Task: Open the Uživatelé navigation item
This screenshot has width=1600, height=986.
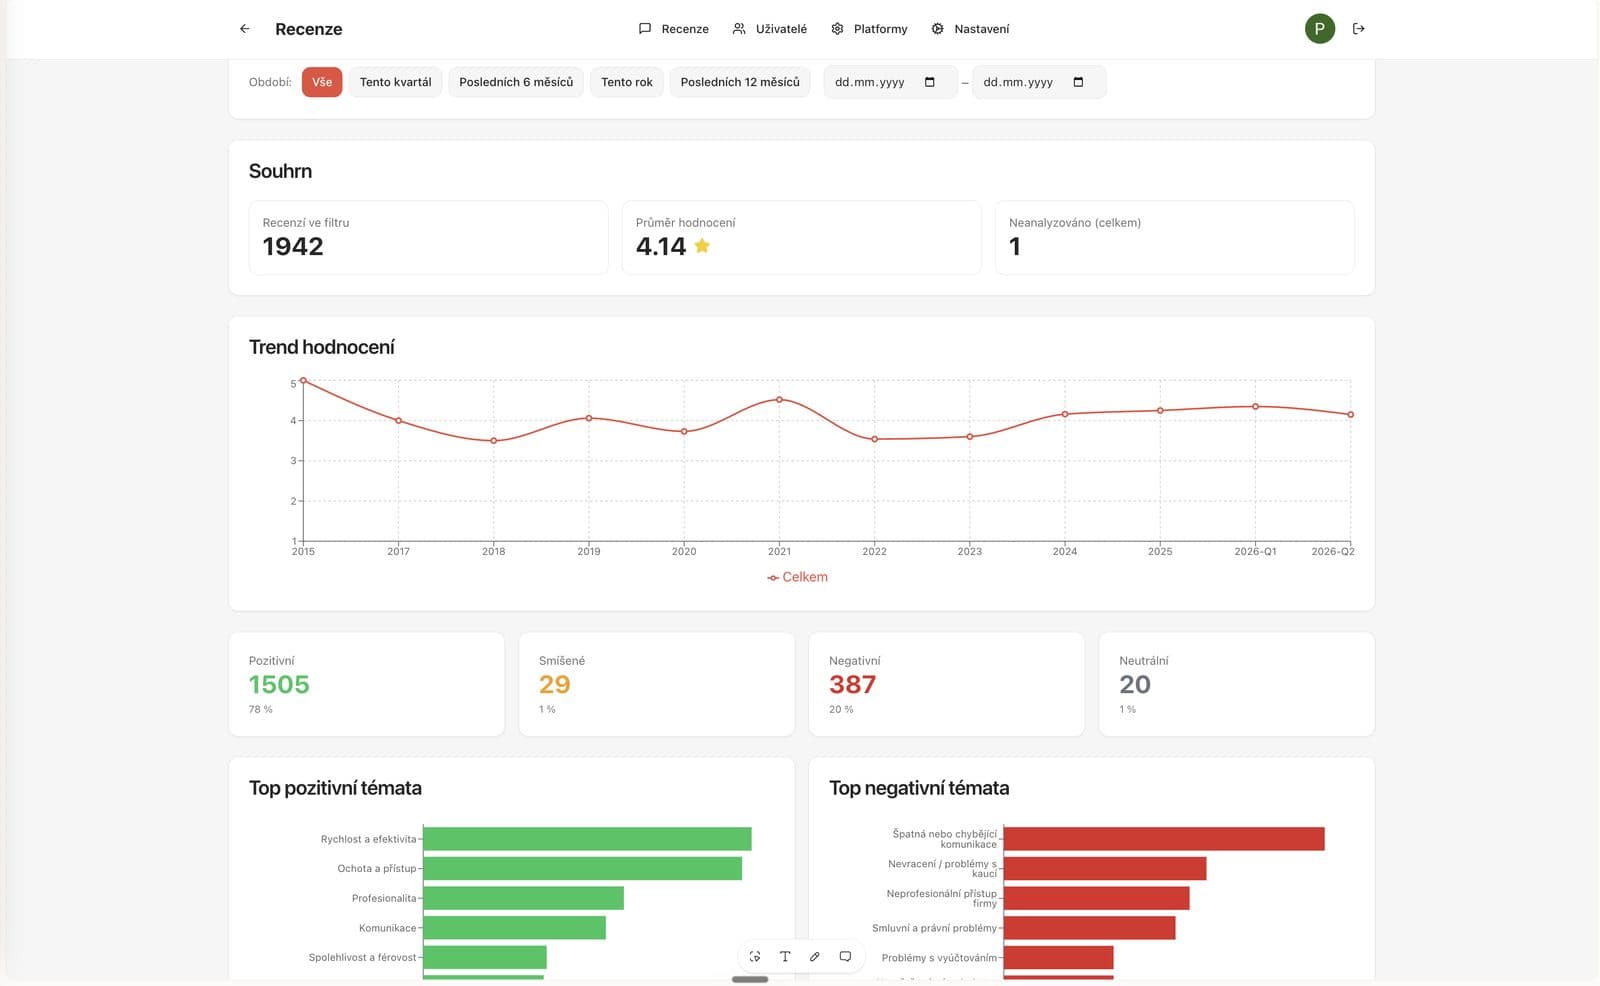Action: [x=770, y=29]
